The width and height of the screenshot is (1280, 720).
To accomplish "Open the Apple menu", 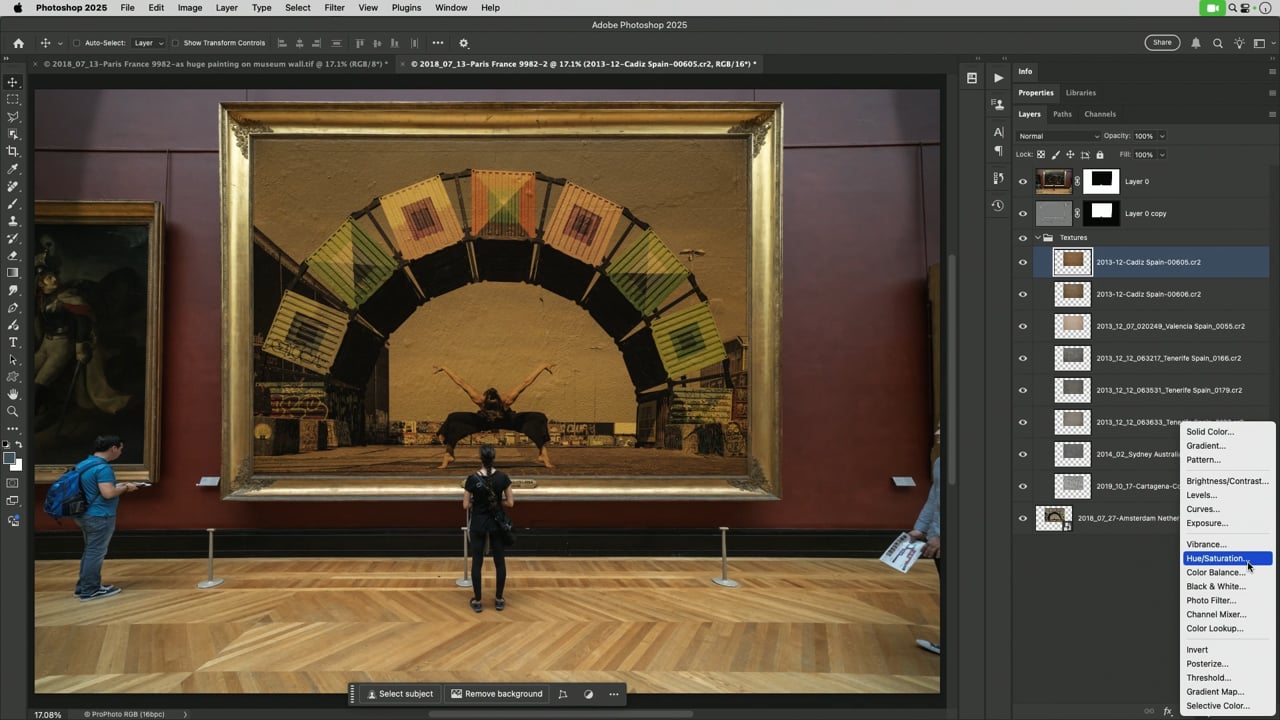I will (x=17, y=7).
